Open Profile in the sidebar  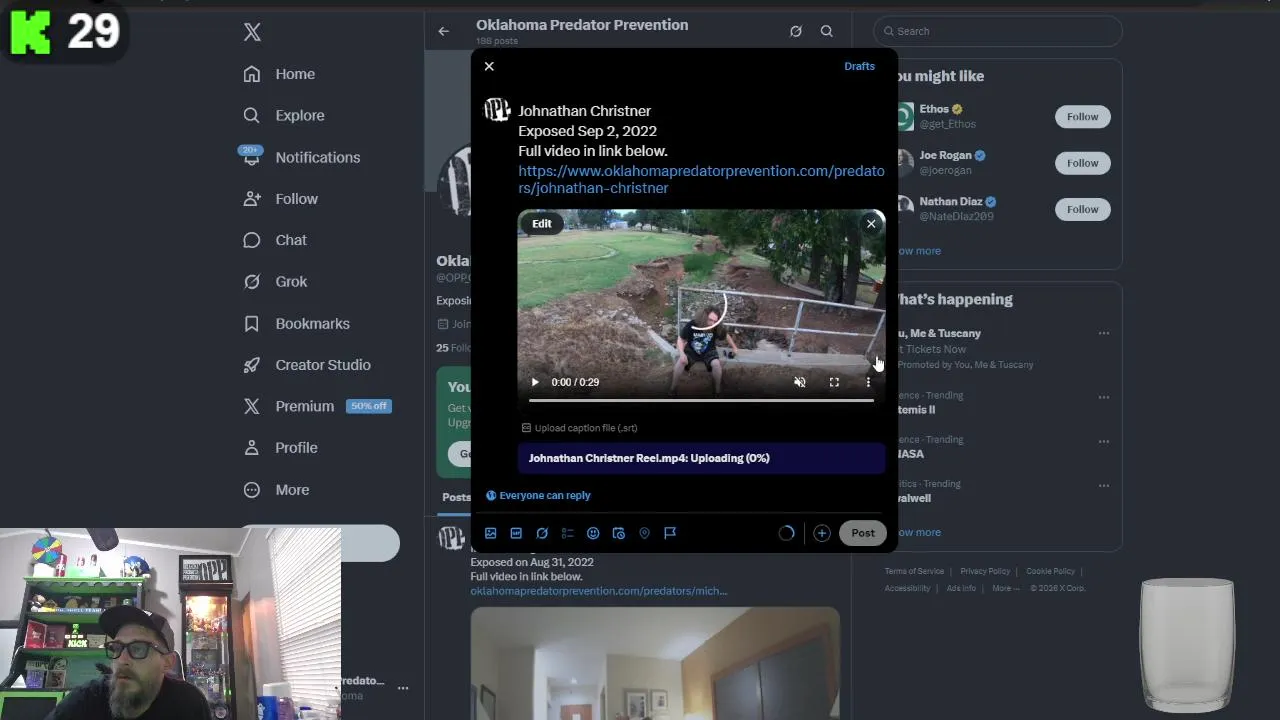point(281,448)
